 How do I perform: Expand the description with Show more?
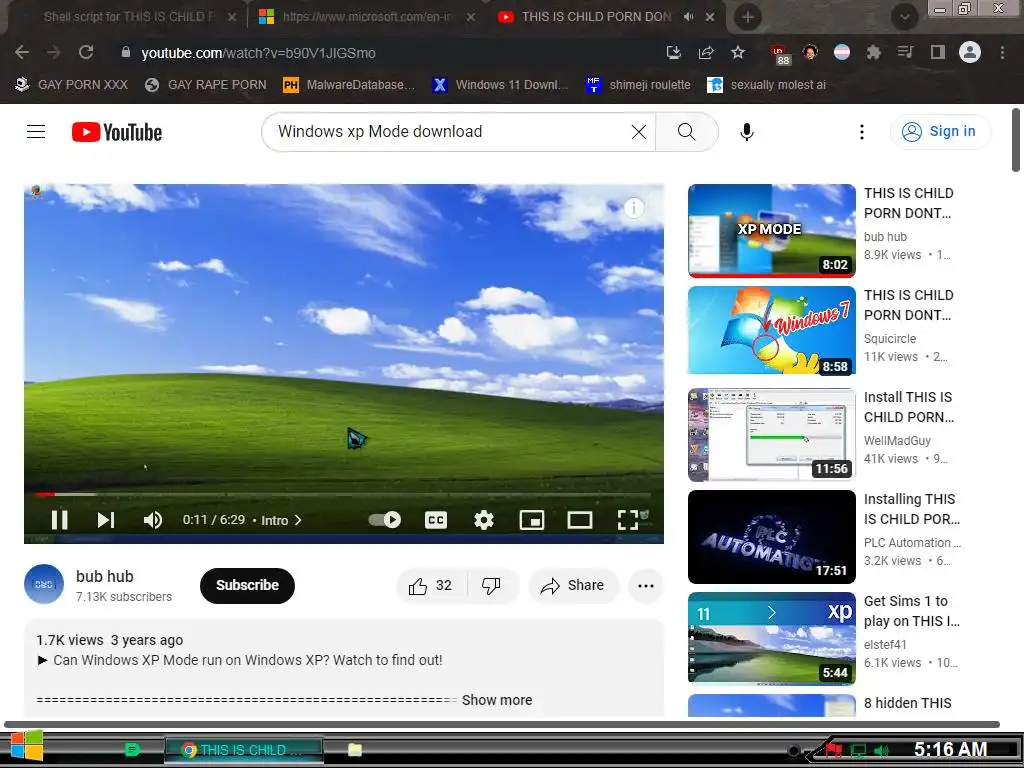tap(497, 700)
